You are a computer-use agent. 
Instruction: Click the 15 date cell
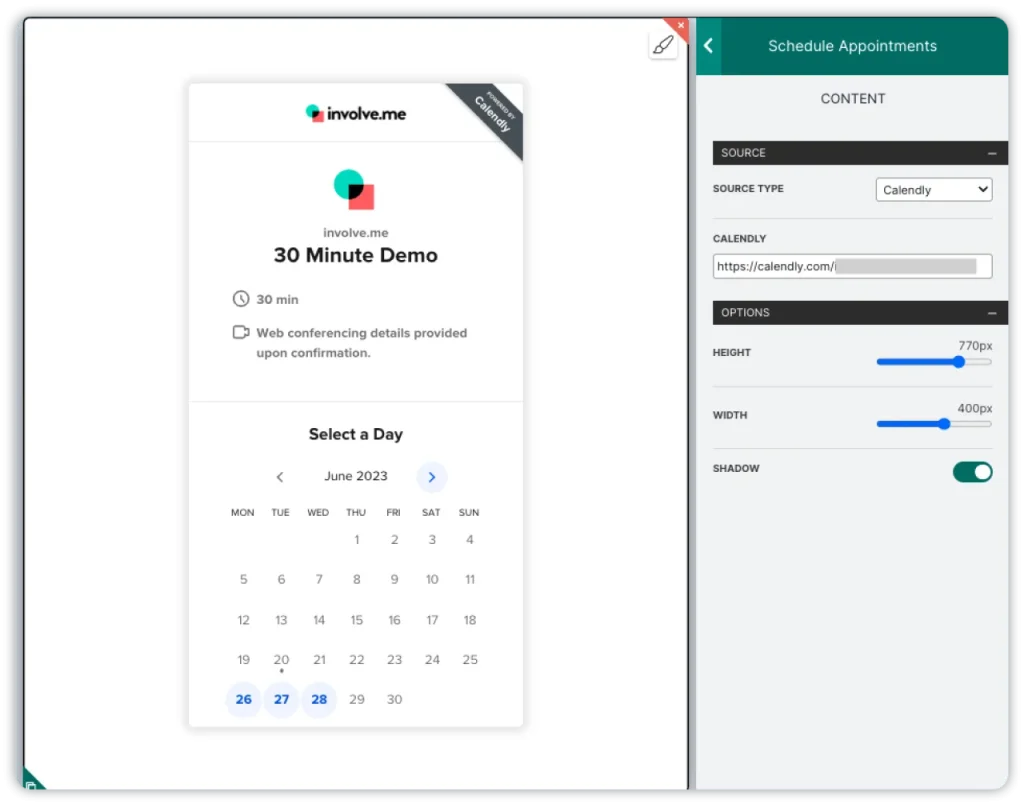[x=357, y=620]
